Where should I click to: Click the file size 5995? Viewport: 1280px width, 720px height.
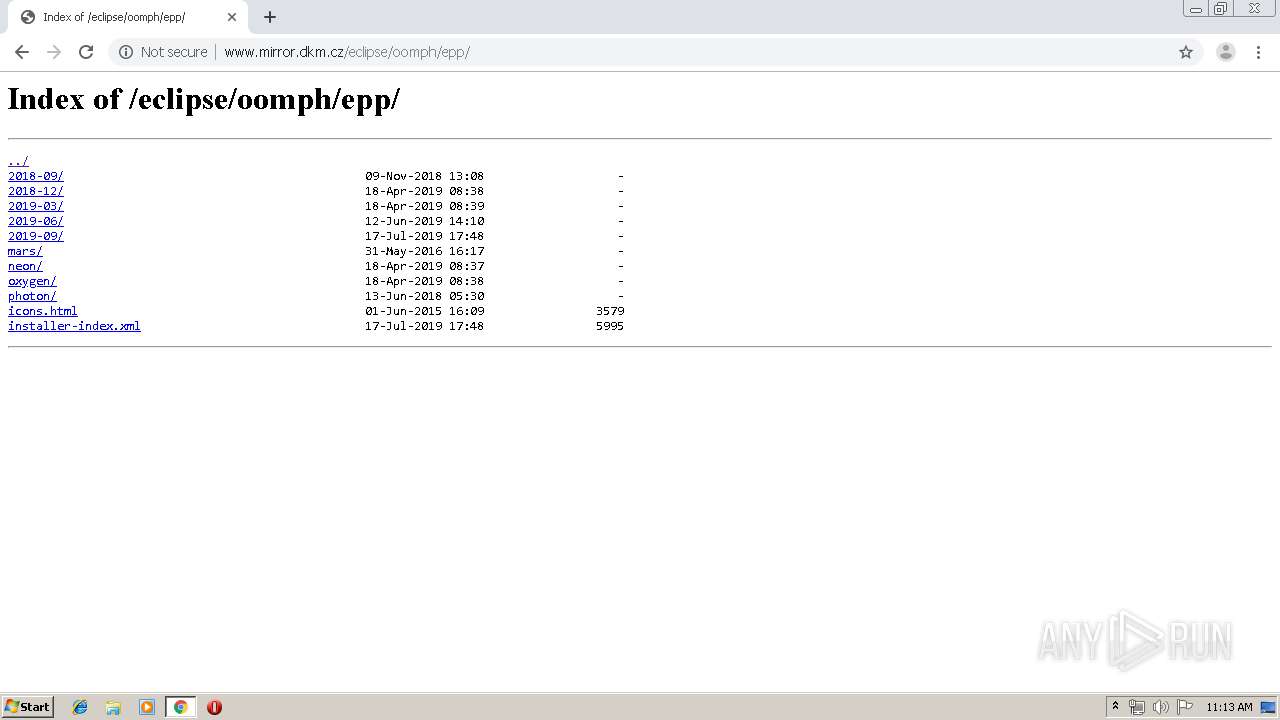[610, 326]
